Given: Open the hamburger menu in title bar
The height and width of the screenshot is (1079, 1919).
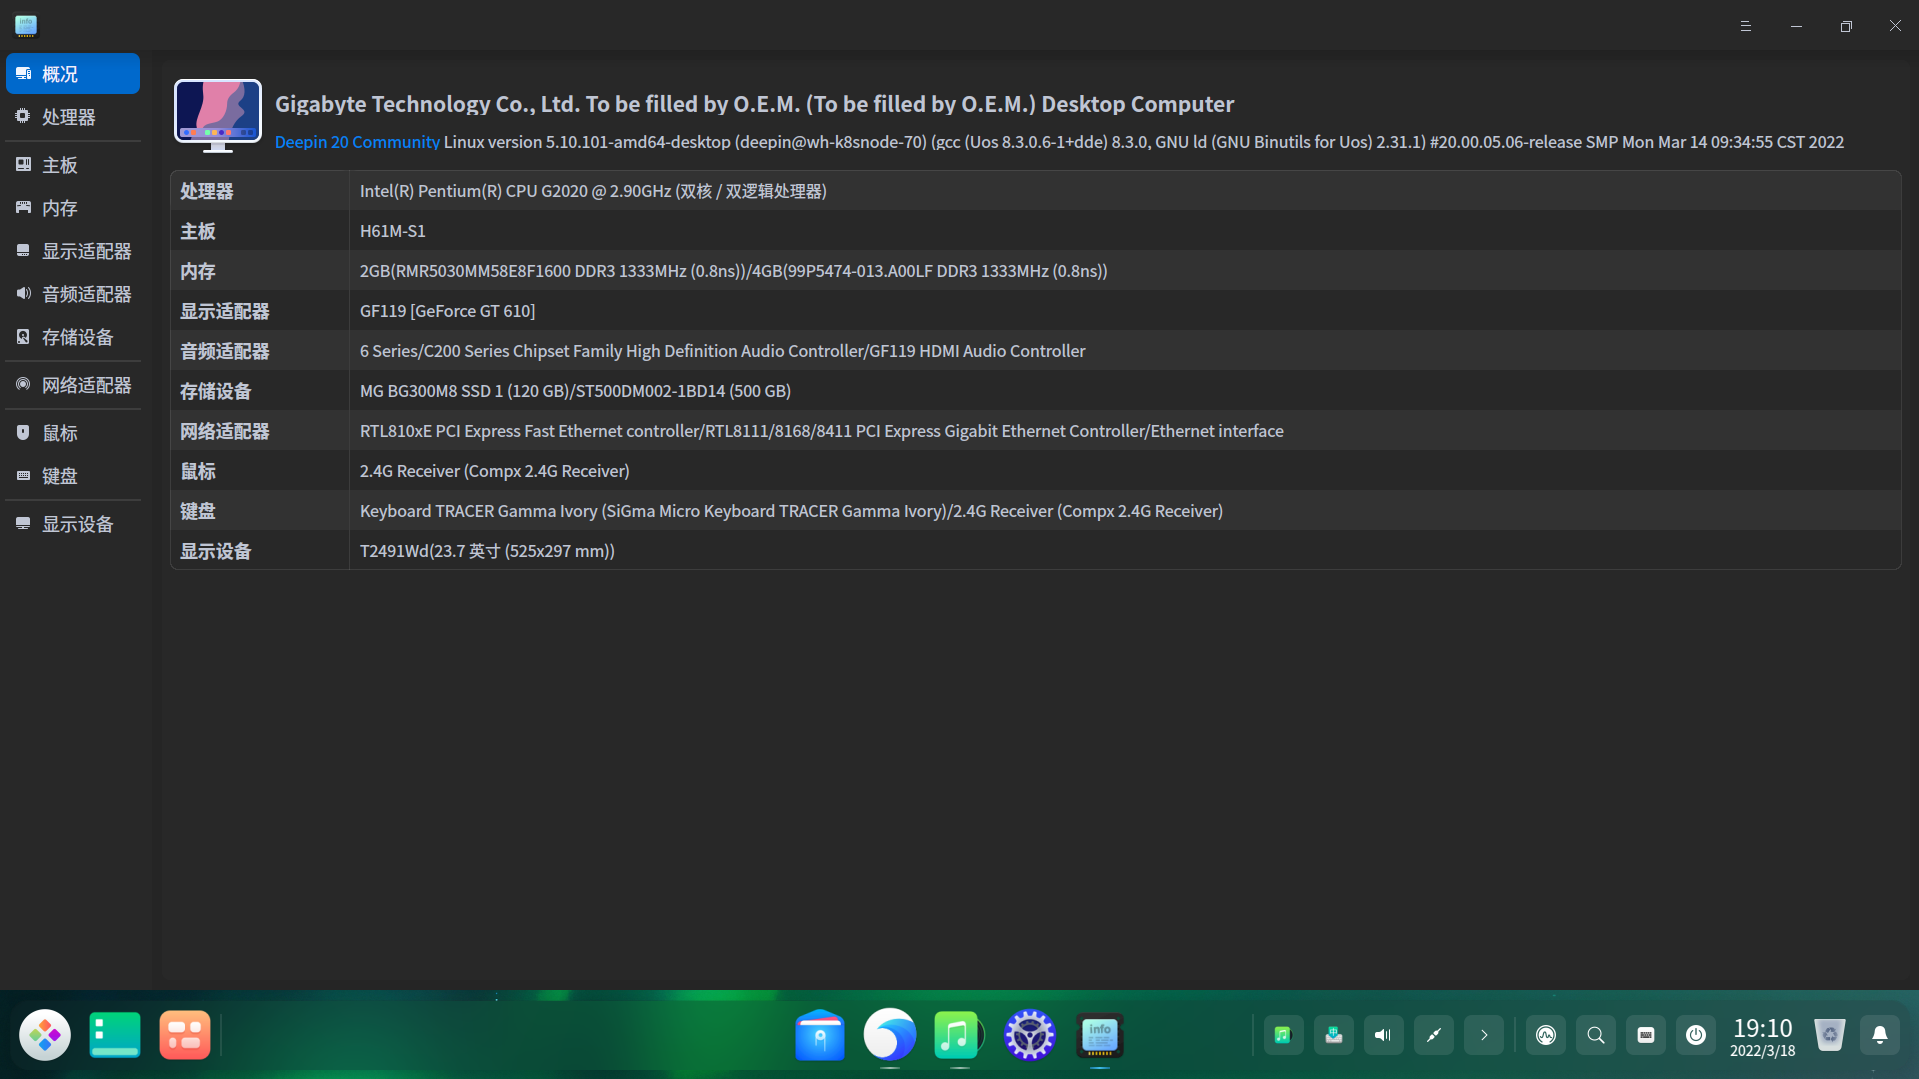Looking at the screenshot, I should pos(1746,26).
